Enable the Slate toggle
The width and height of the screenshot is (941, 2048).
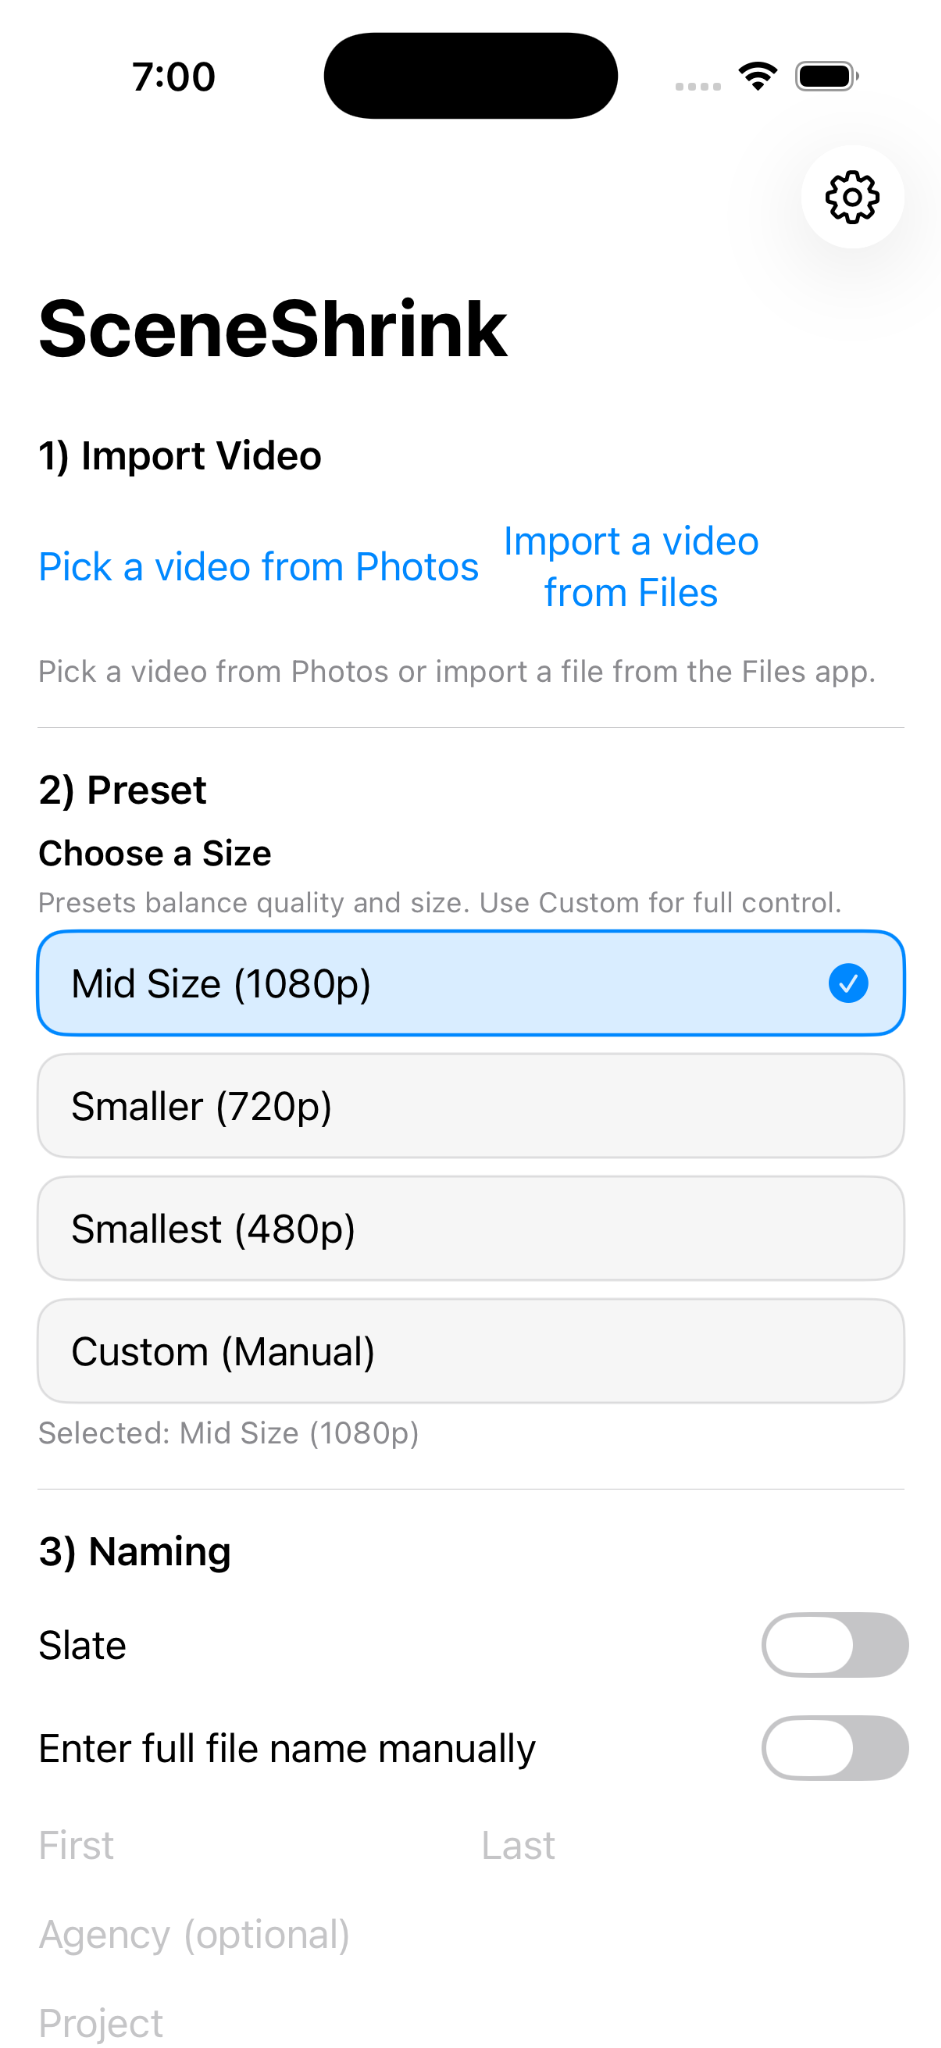pos(834,1645)
